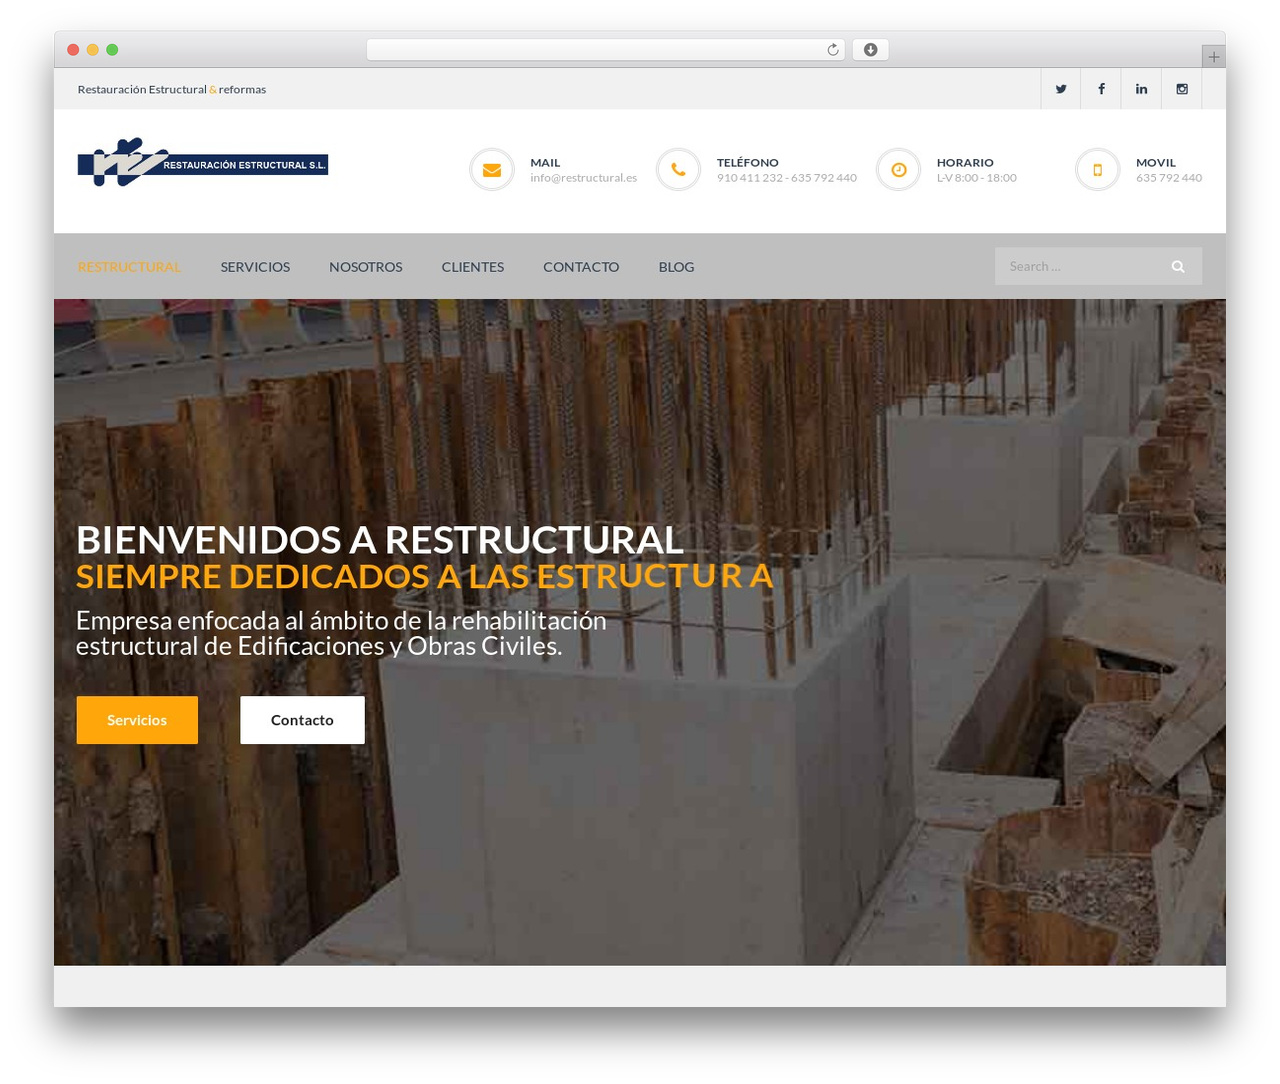The width and height of the screenshot is (1280, 1084).
Task: Open the SERVICIOS menu item
Action: click(255, 267)
